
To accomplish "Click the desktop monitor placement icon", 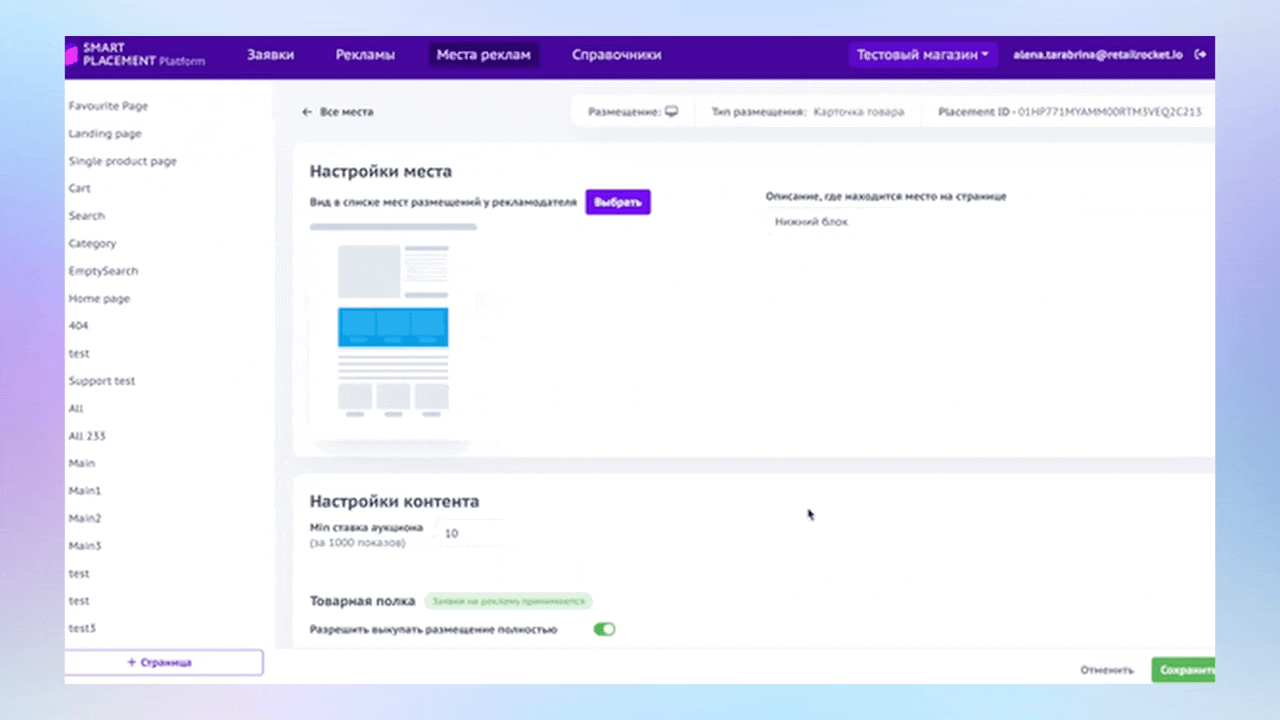I will coord(672,112).
